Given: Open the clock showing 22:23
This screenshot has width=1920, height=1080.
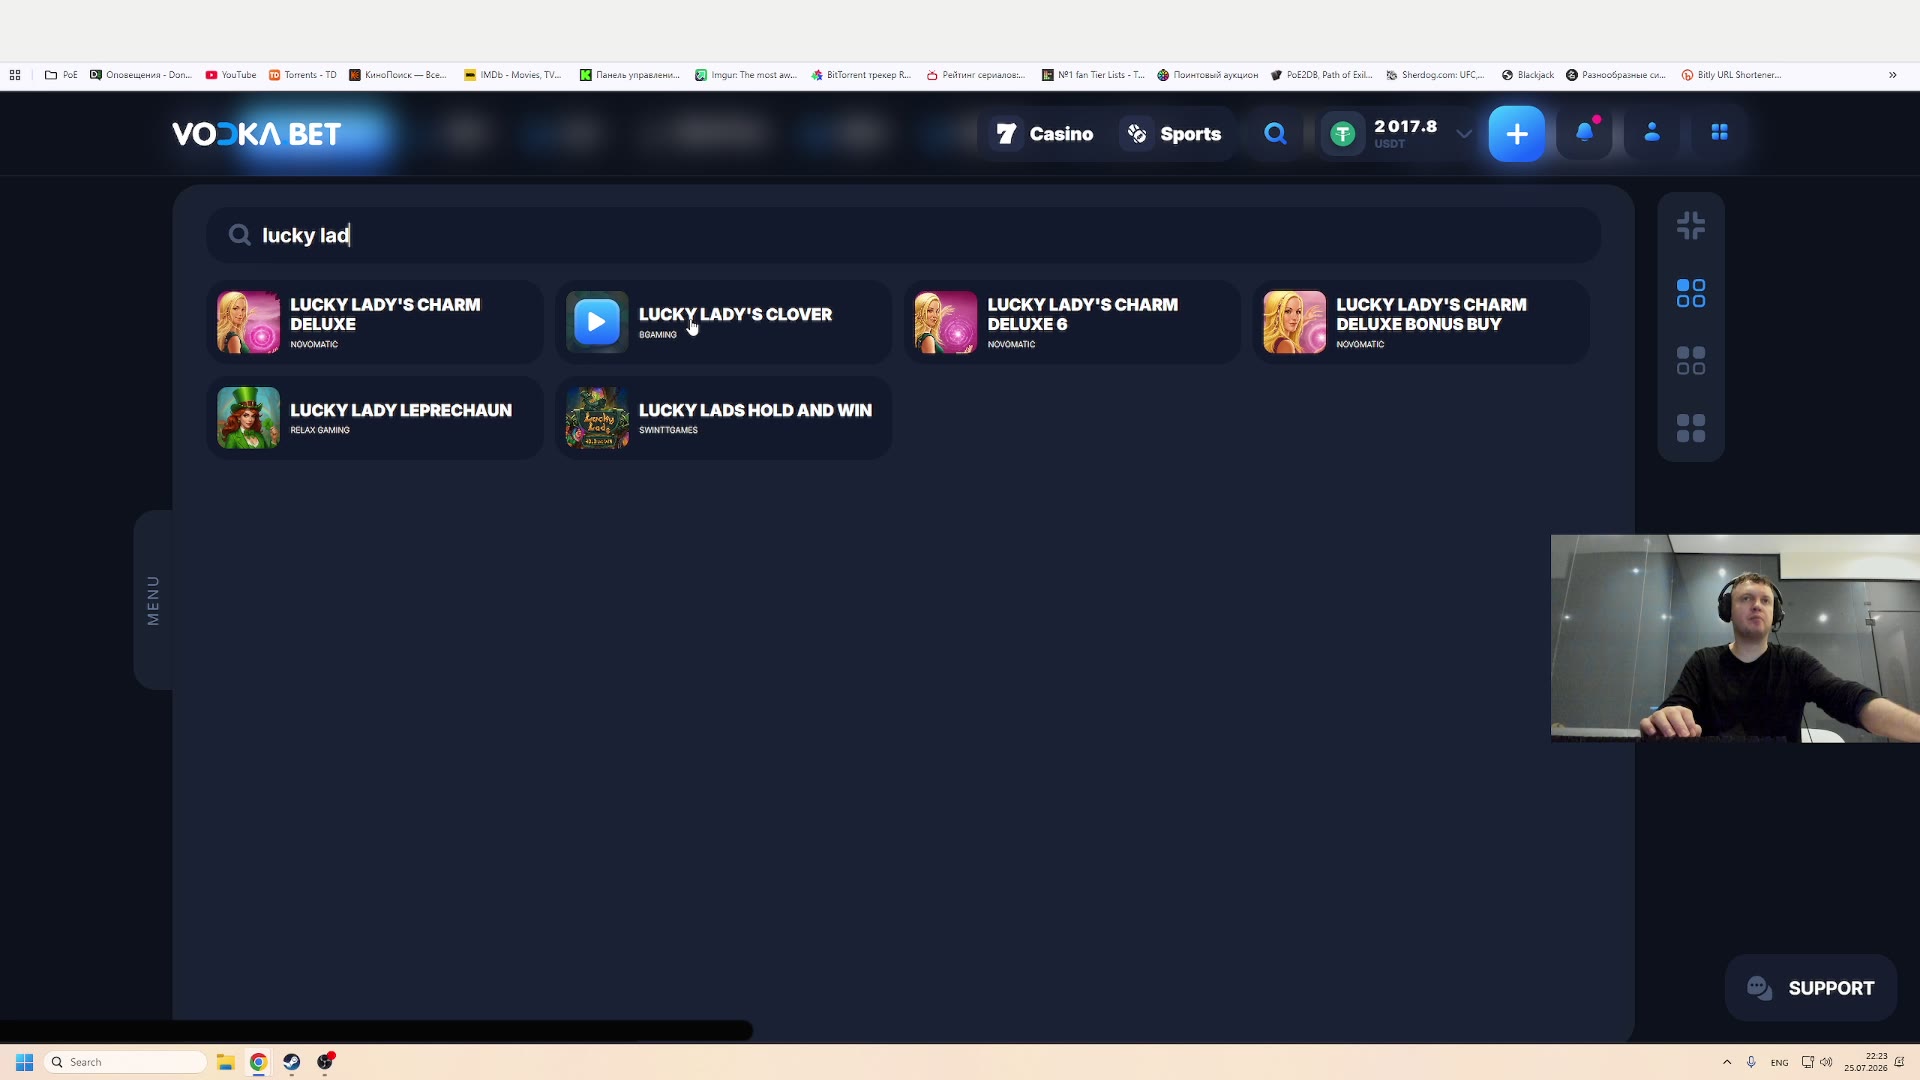Looking at the screenshot, I should click(x=1865, y=1062).
